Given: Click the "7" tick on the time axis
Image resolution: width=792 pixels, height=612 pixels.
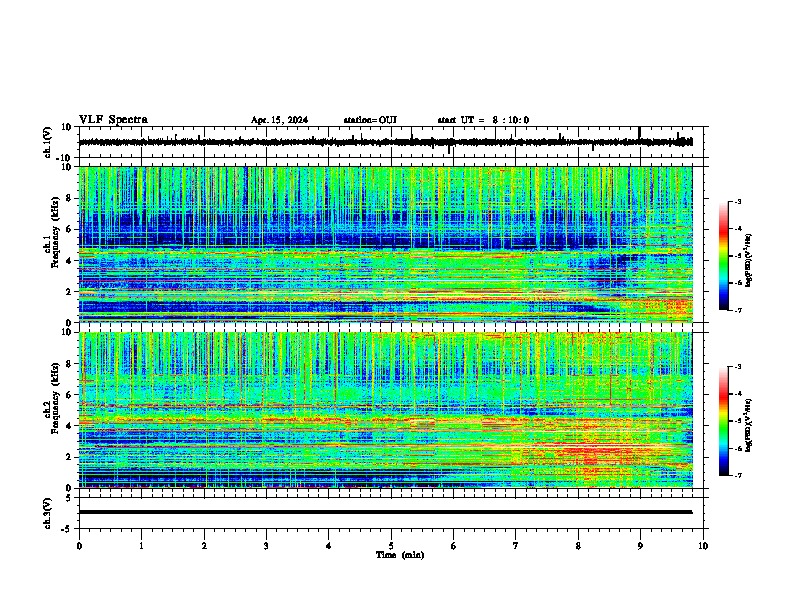Looking at the screenshot, I should pos(516,546).
